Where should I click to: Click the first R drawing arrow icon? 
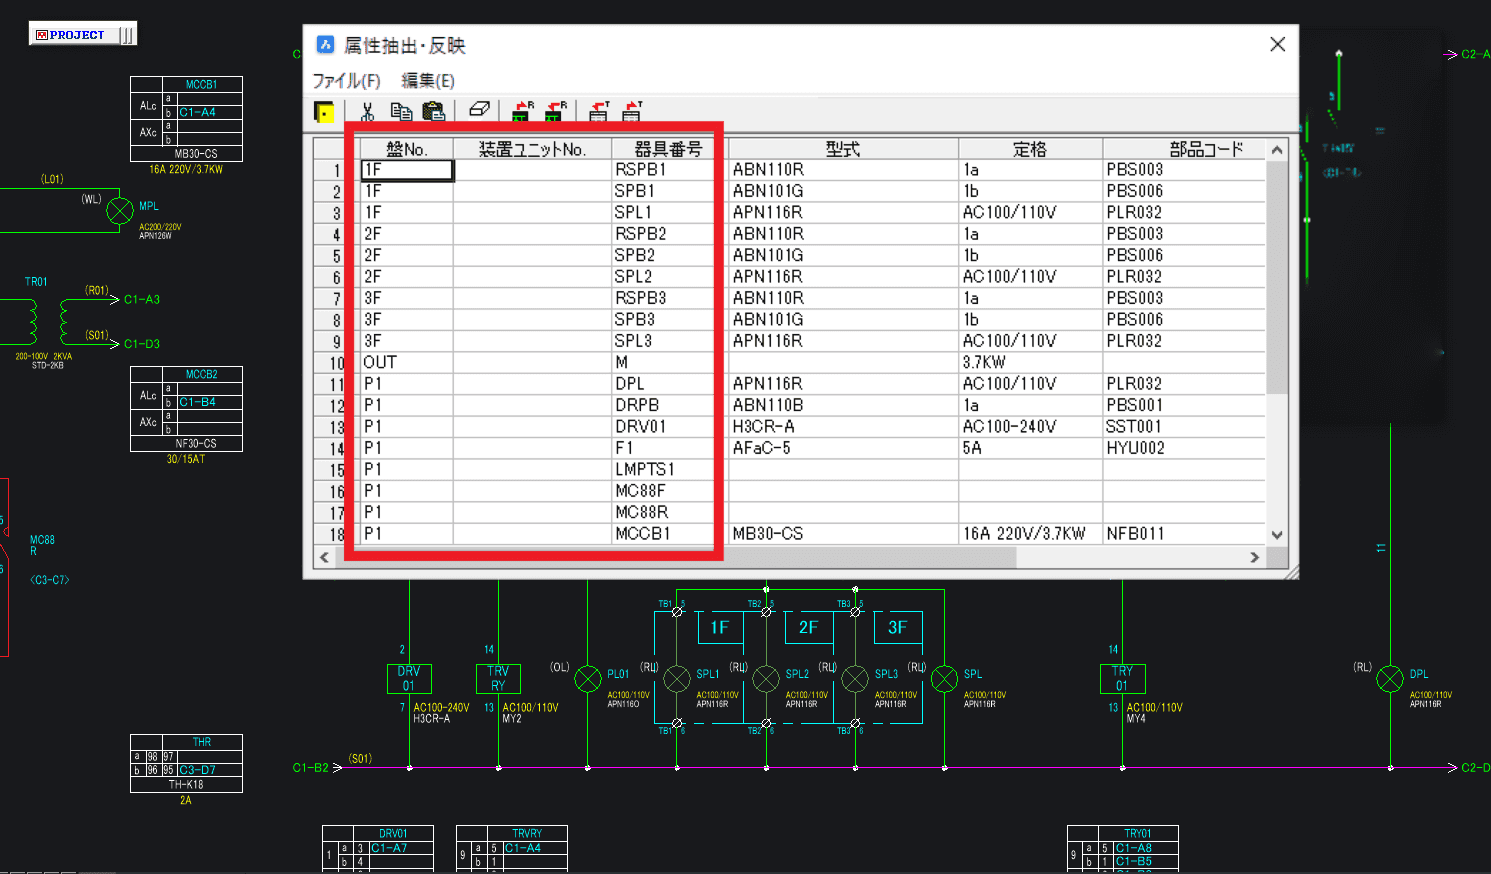[521, 112]
